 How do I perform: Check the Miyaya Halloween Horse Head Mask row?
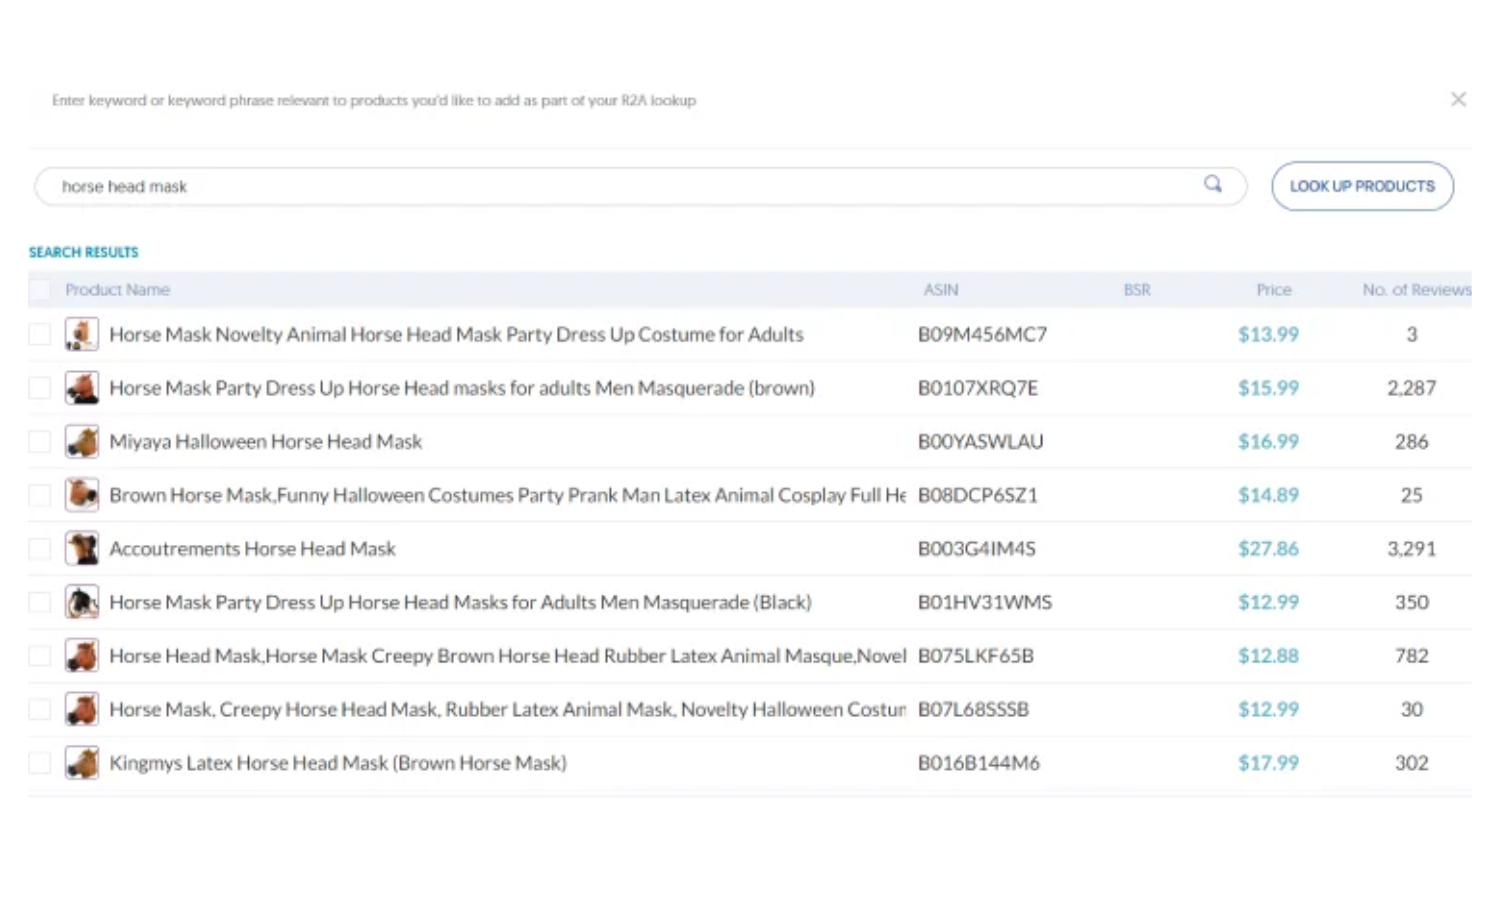coord(39,441)
